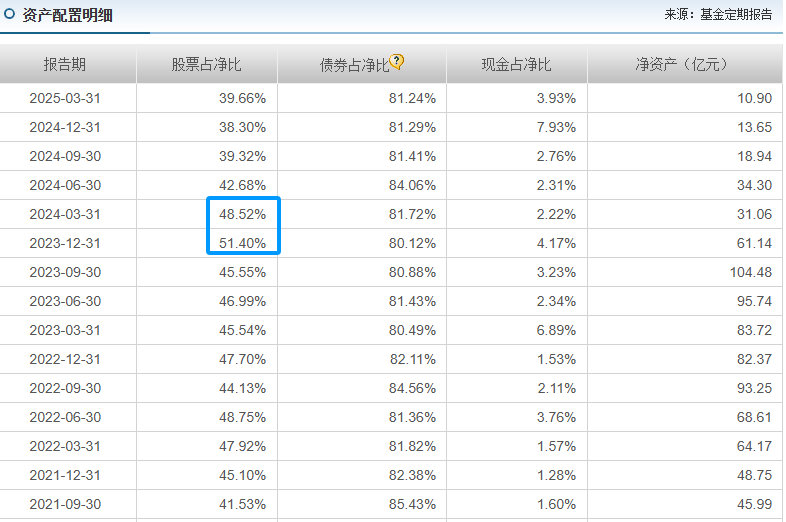Click net asset value 83.72
The image size is (786, 522).
coord(754,330)
